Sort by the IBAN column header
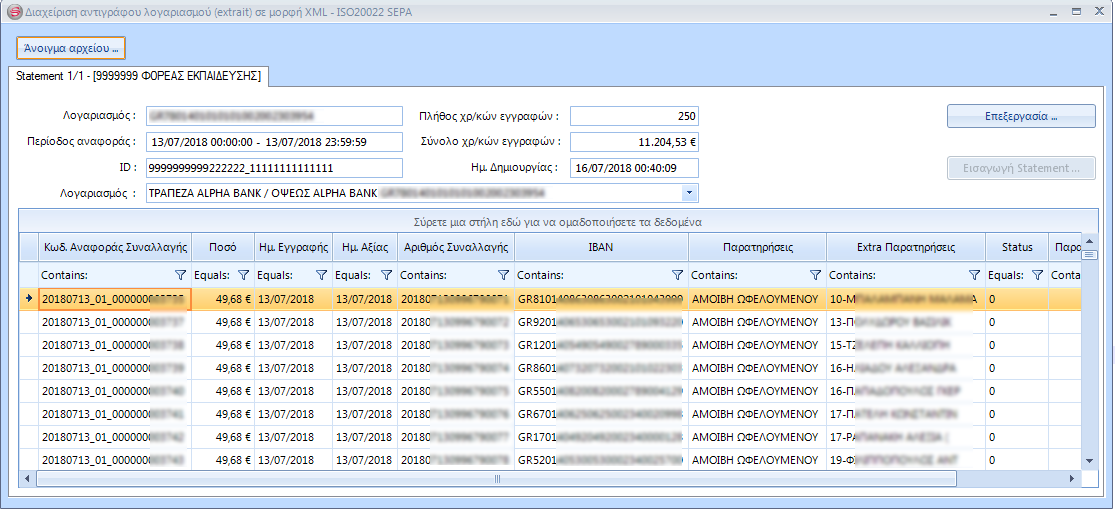The height and width of the screenshot is (509, 1115). 601,247
